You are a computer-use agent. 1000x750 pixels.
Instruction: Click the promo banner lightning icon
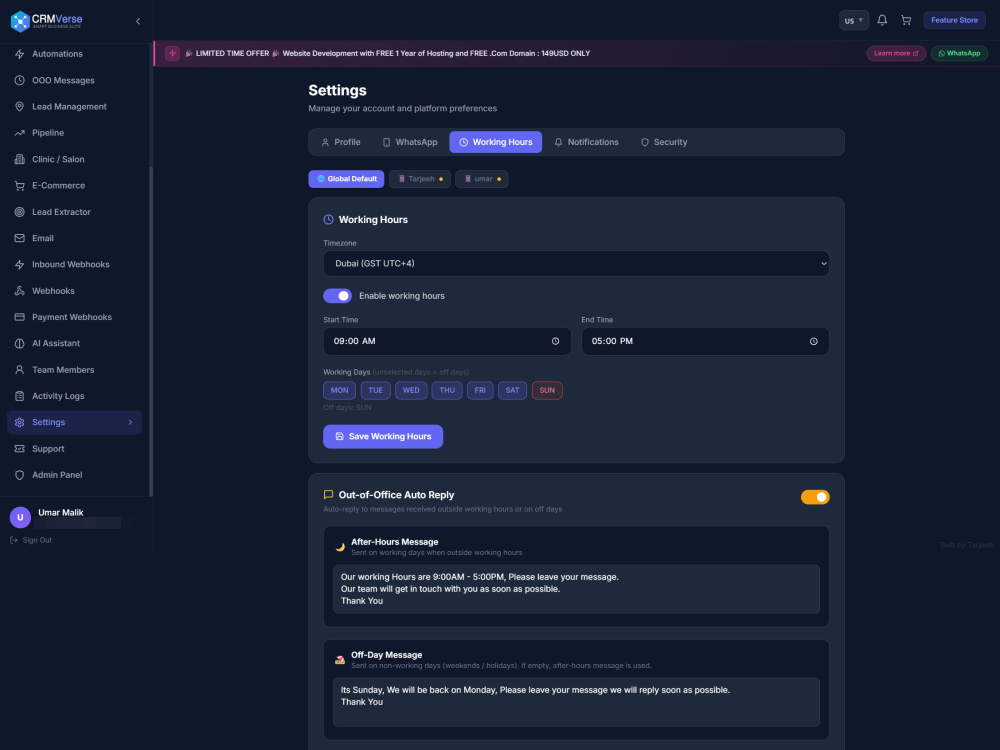tap(172, 54)
